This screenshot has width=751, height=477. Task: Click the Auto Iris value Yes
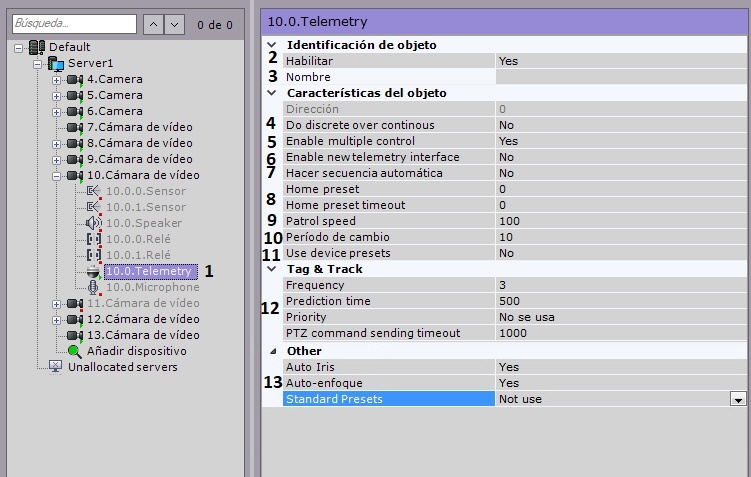[621, 367]
